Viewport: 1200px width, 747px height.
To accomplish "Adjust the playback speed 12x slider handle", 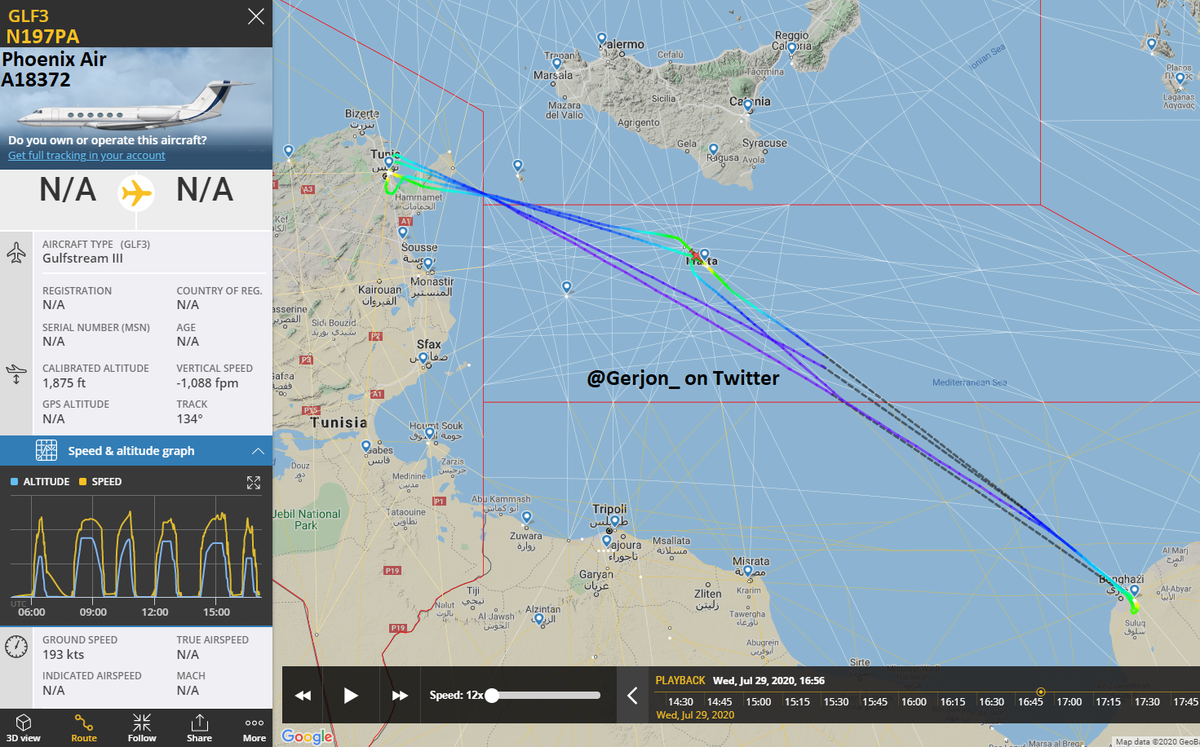I will pyautogui.click(x=492, y=695).
